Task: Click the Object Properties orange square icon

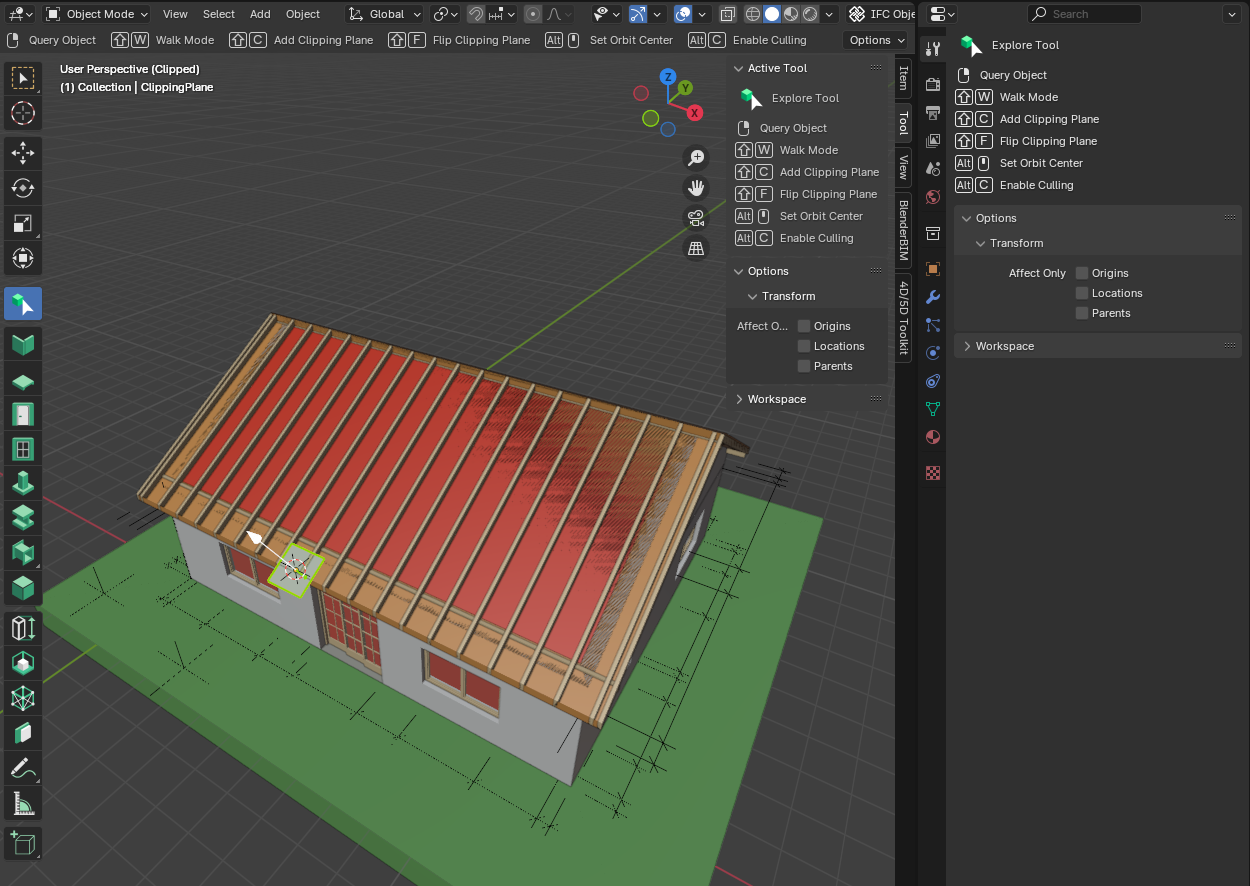Action: [932, 267]
